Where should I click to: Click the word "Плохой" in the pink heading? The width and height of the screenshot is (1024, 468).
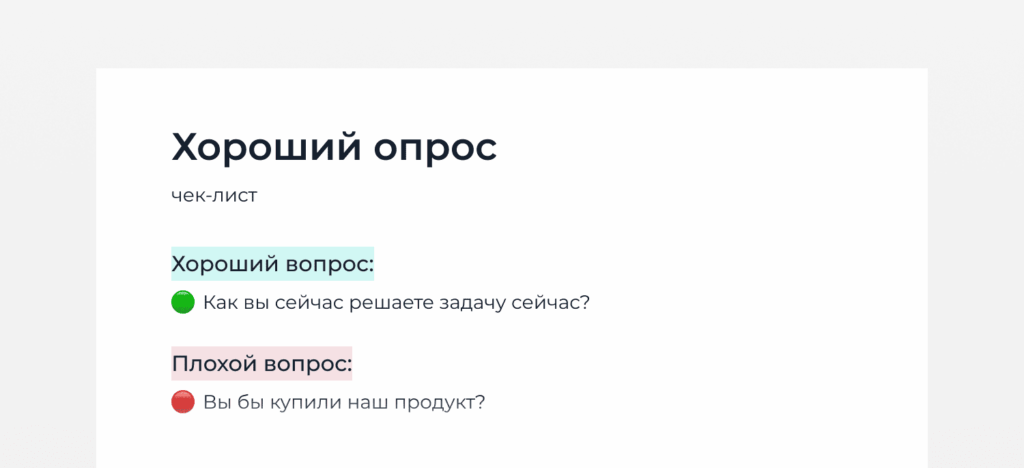click(x=214, y=364)
